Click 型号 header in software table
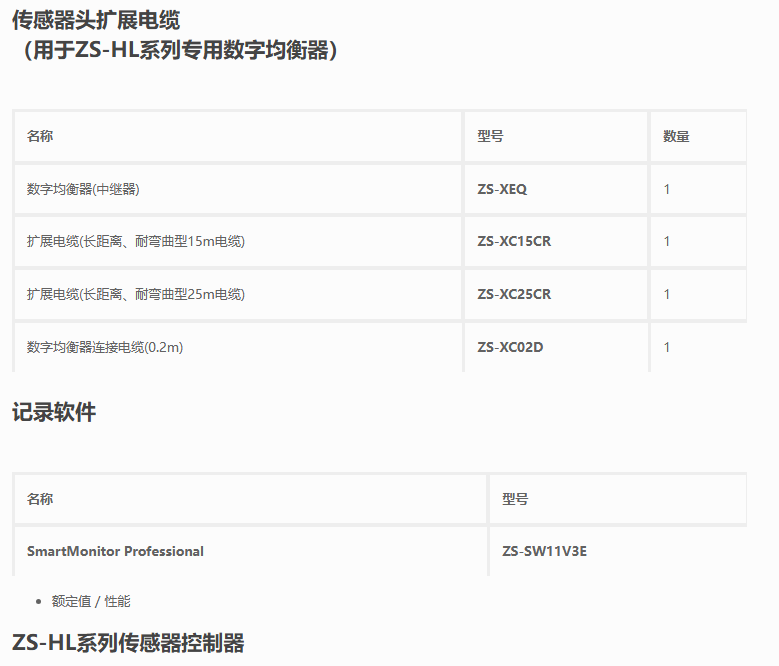This screenshot has width=779, height=666. (515, 499)
